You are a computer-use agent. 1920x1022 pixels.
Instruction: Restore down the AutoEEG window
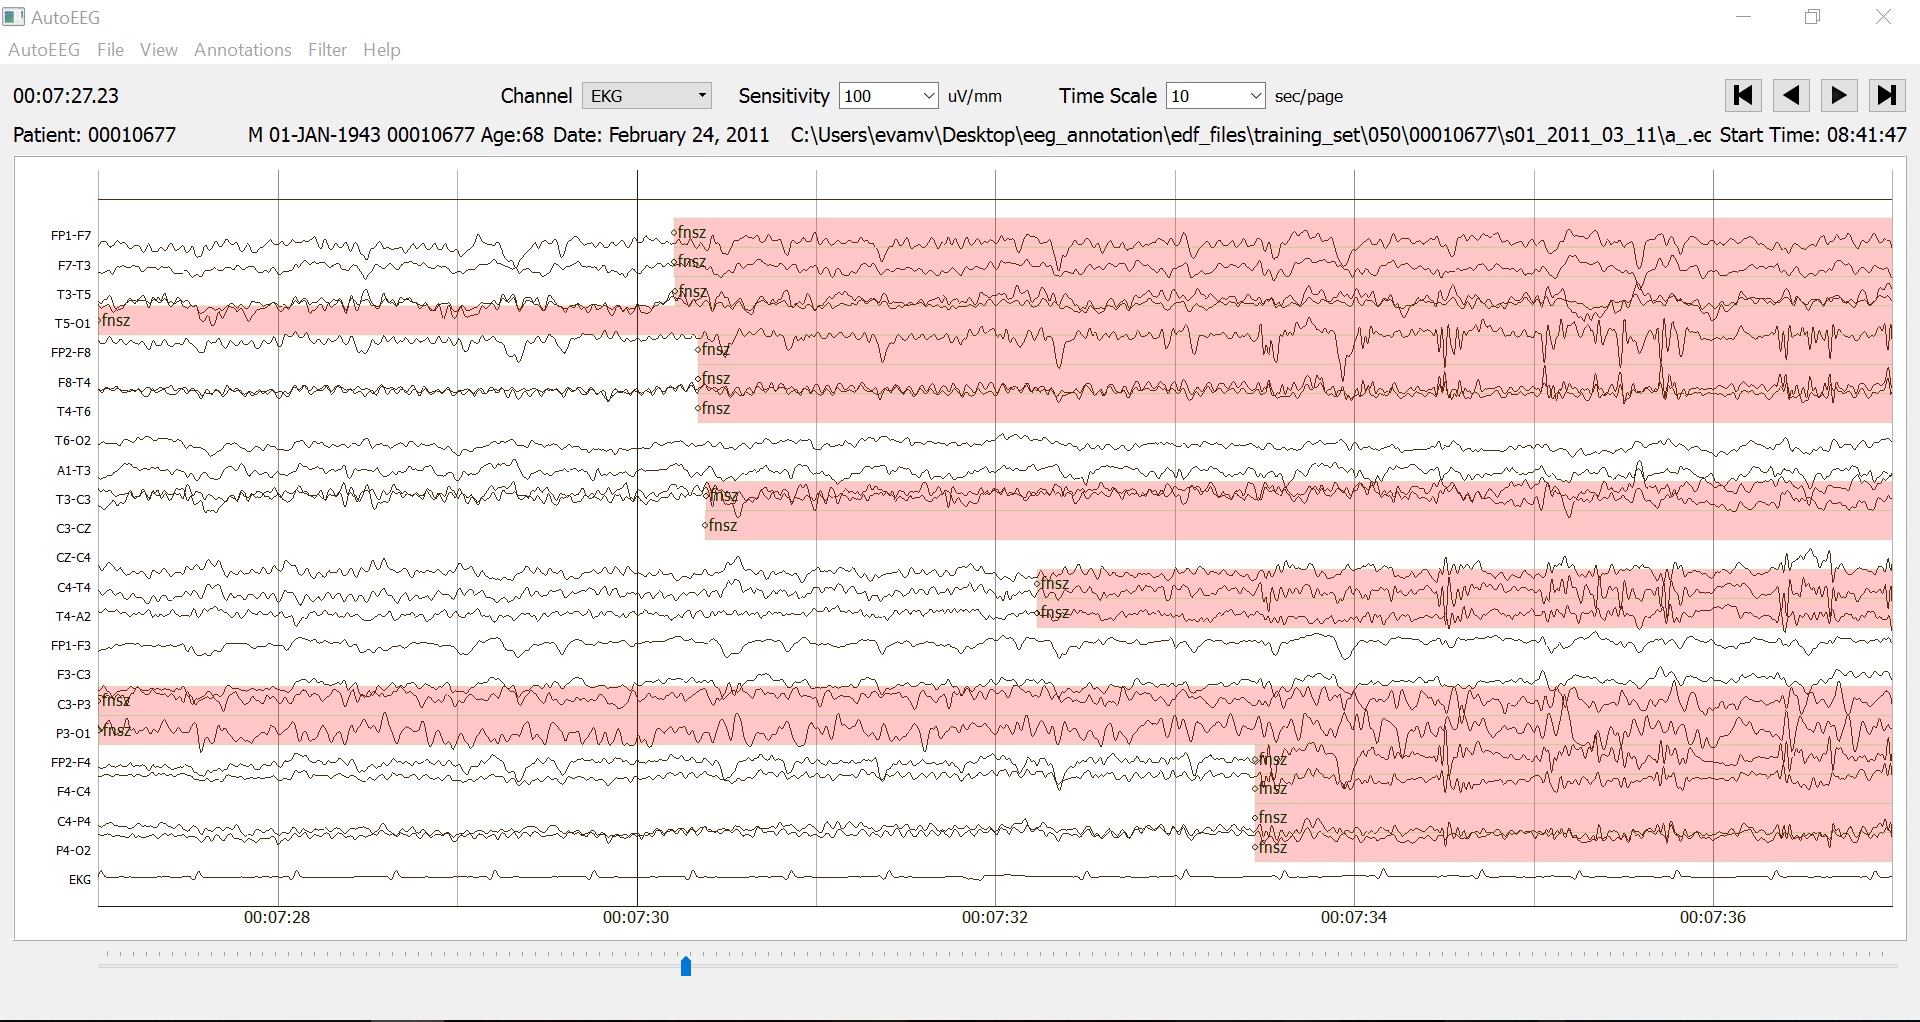pos(1813,17)
